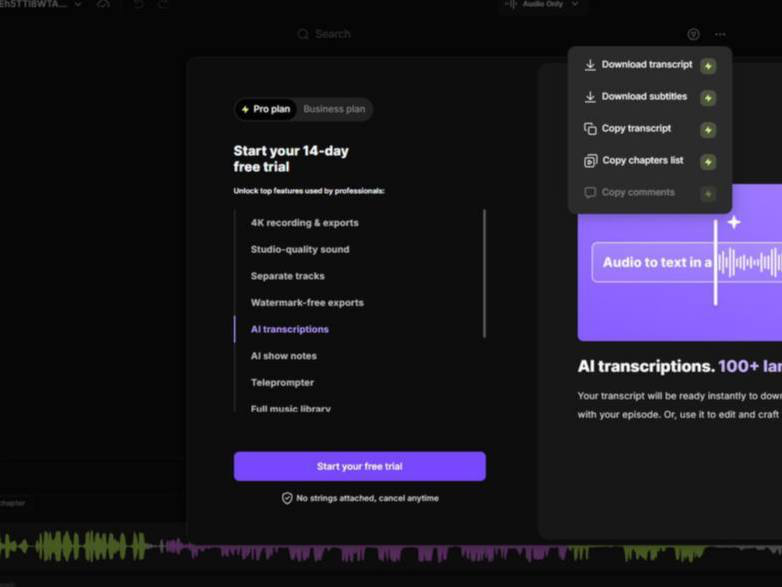
Task: Open the three-dot more options menu
Action: [x=720, y=34]
